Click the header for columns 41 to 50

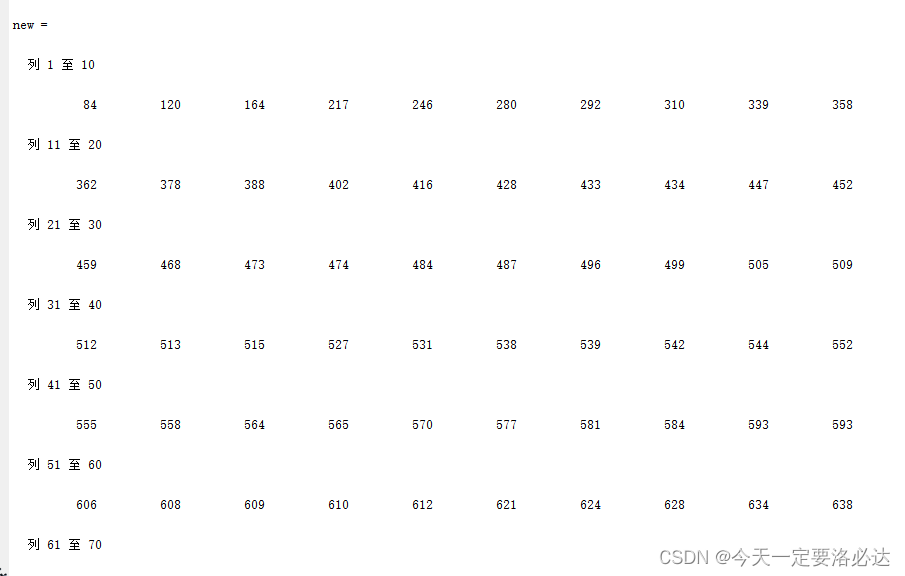coord(65,385)
